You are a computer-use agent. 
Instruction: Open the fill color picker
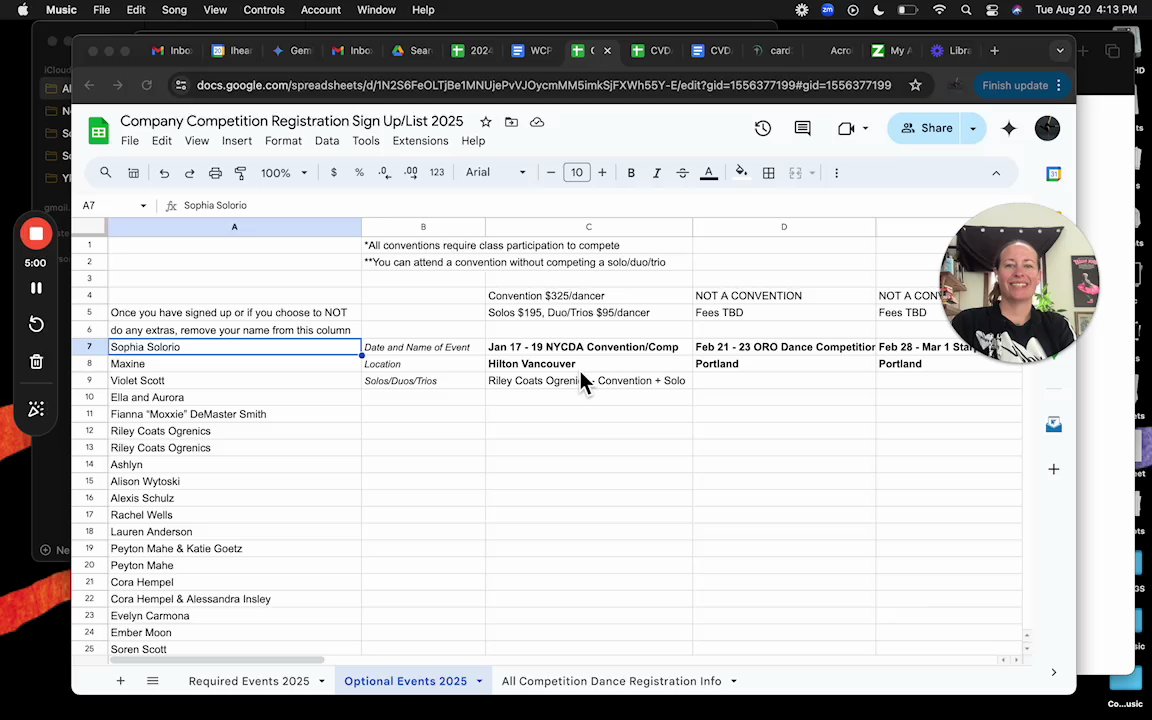[x=741, y=173]
